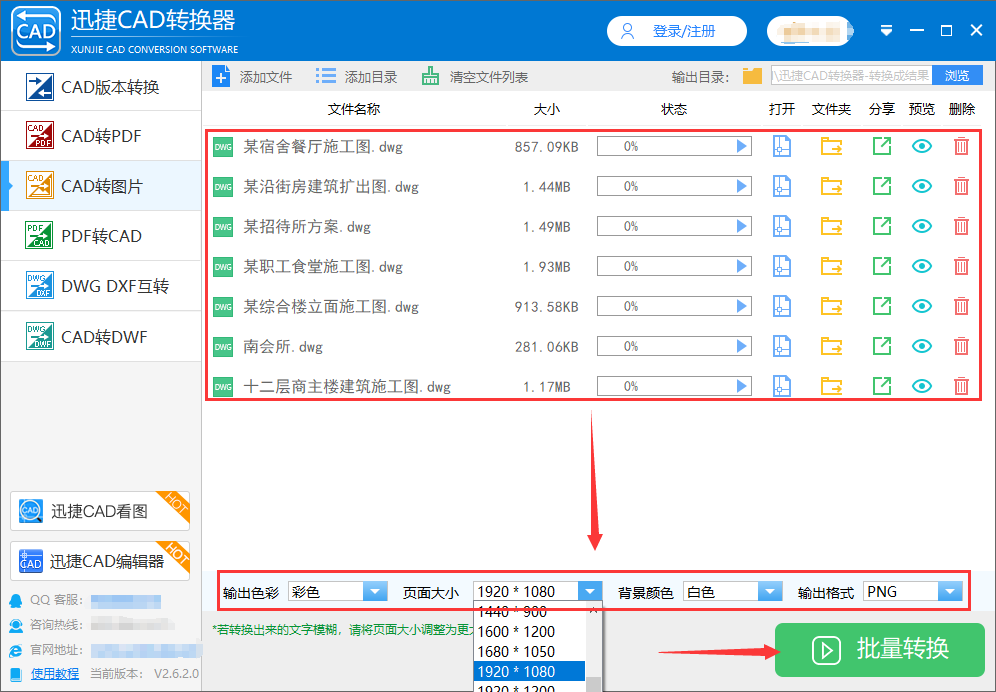The image size is (996, 692).
Task: Switch to CAD转DWF mode
Action: pos(102,336)
